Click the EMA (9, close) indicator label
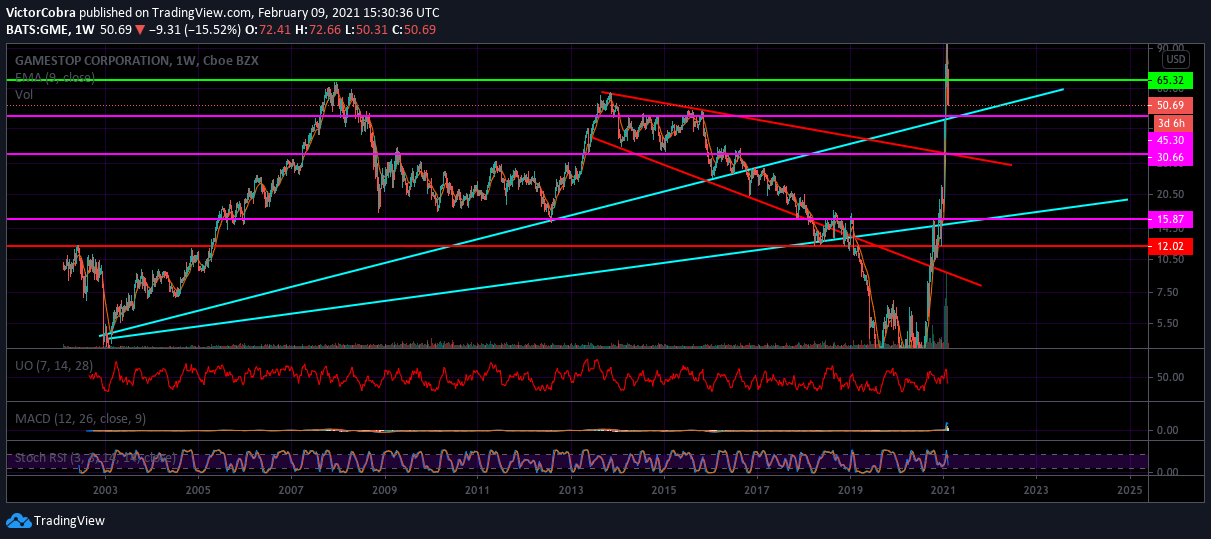This screenshot has height=539, width=1211. pos(54,77)
